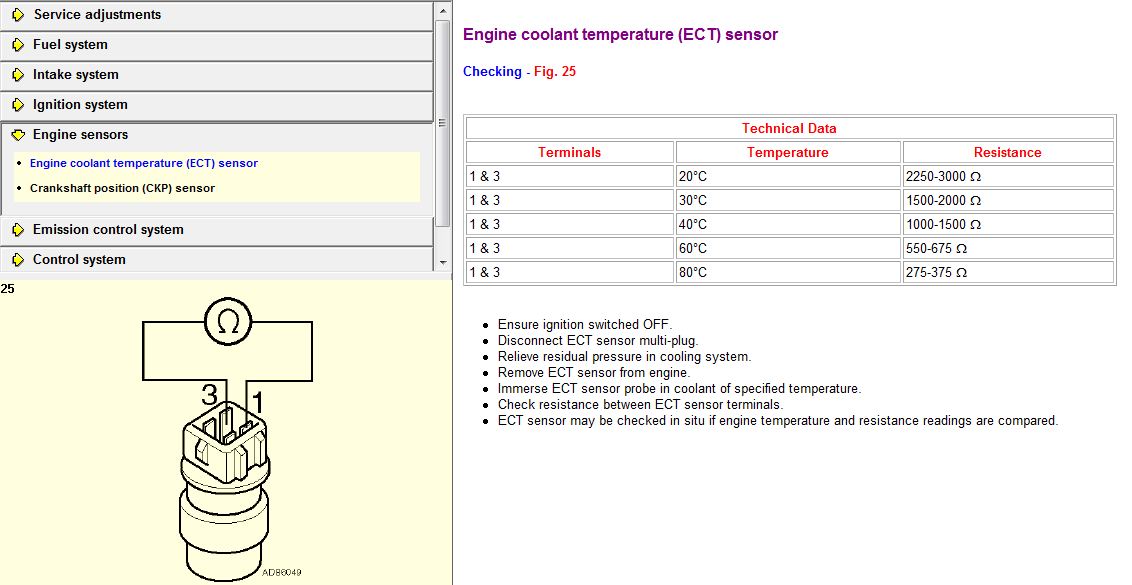Expand the Control system section
The height and width of the screenshot is (585, 1132).
79,260
